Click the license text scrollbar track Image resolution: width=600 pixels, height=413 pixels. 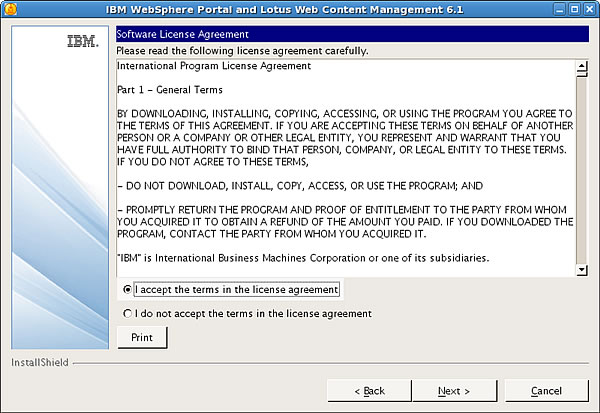coord(582,170)
